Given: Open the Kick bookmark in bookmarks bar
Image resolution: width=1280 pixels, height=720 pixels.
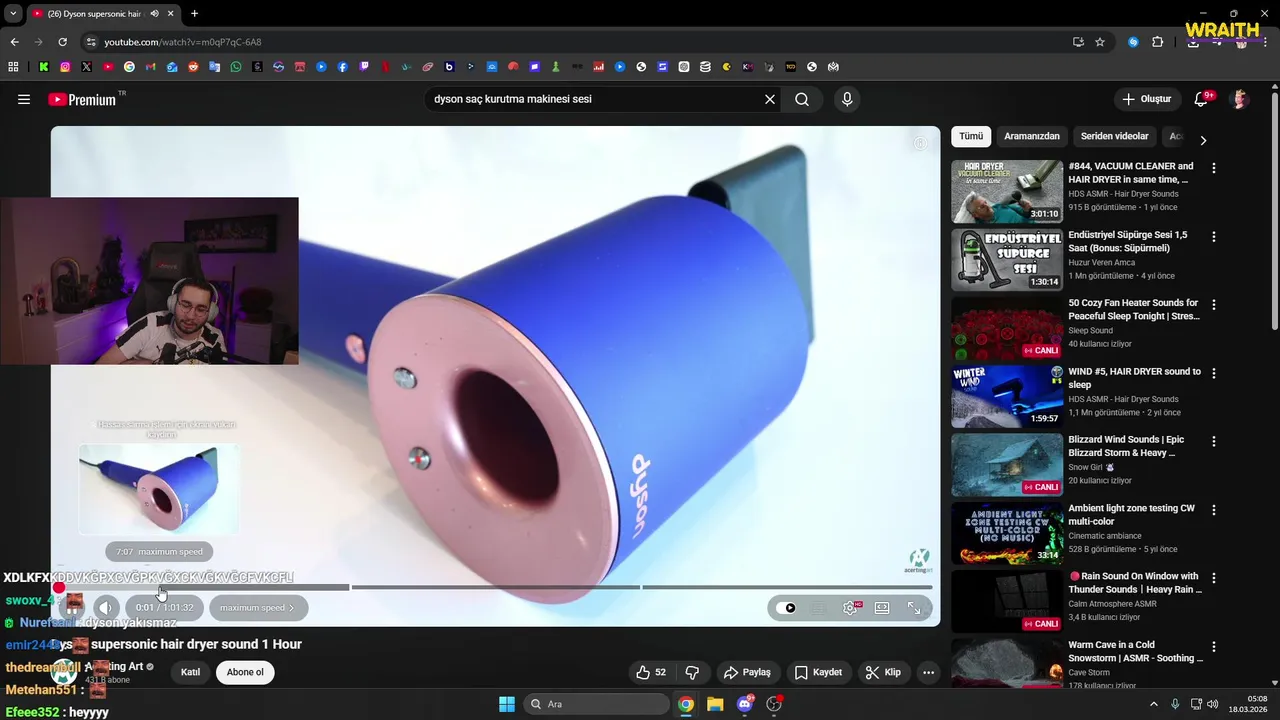Looking at the screenshot, I should click(44, 67).
